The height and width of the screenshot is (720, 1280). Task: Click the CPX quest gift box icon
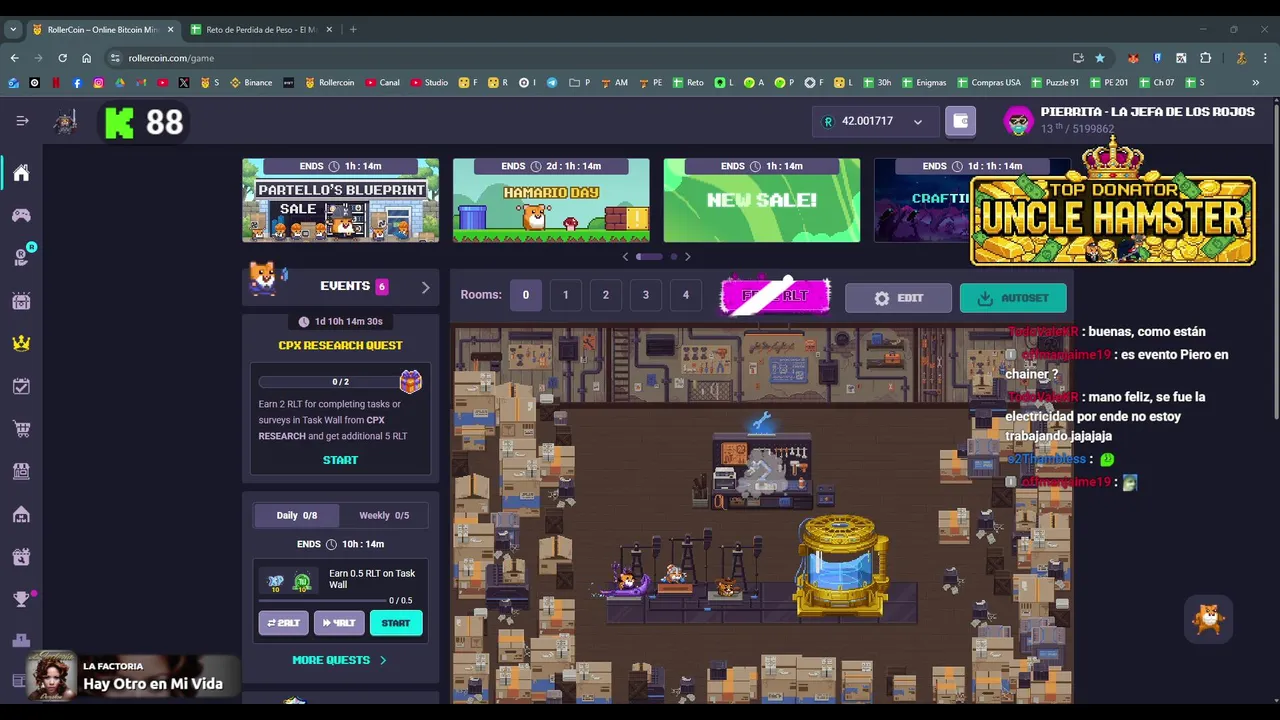(411, 381)
